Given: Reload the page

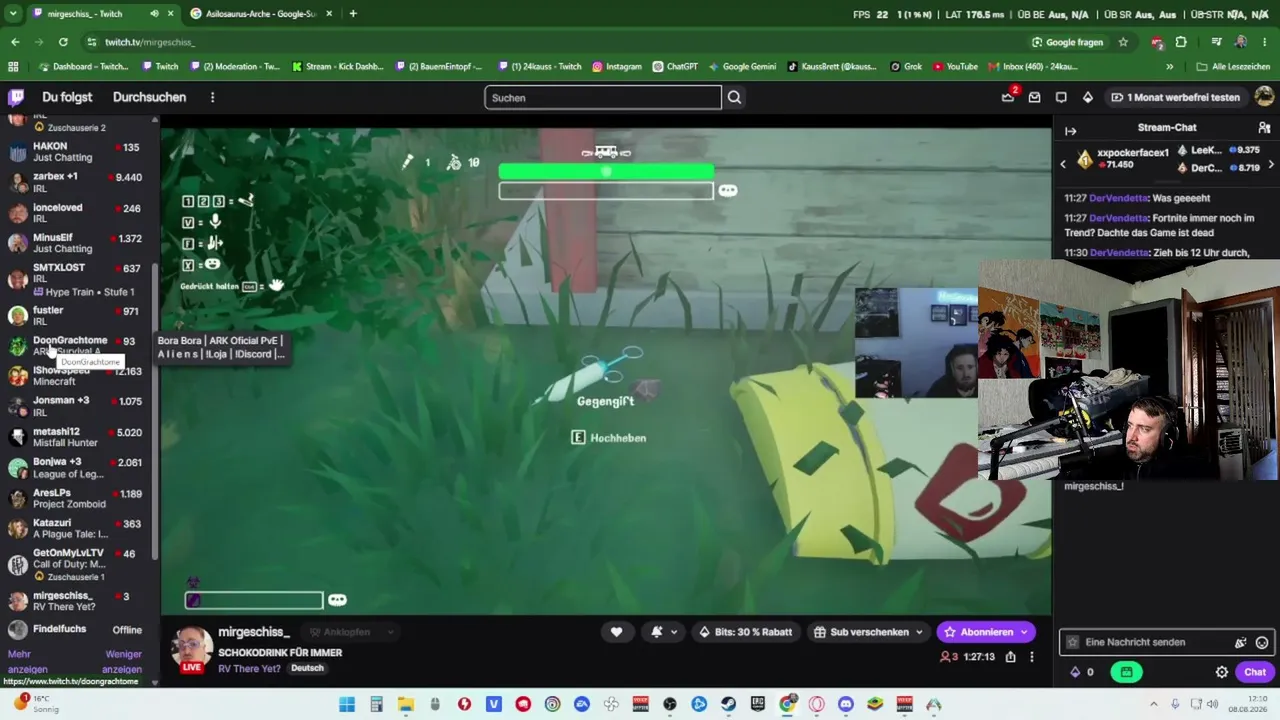Looking at the screenshot, I should point(63,42).
